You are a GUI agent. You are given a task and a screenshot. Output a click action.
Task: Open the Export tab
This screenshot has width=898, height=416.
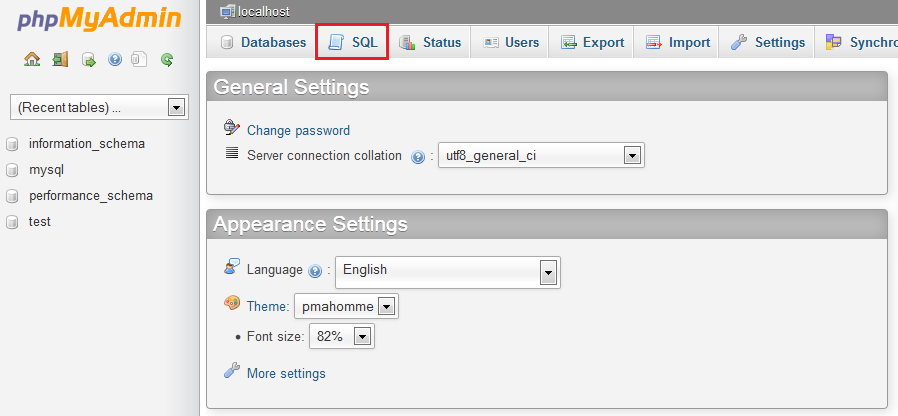[592, 42]
